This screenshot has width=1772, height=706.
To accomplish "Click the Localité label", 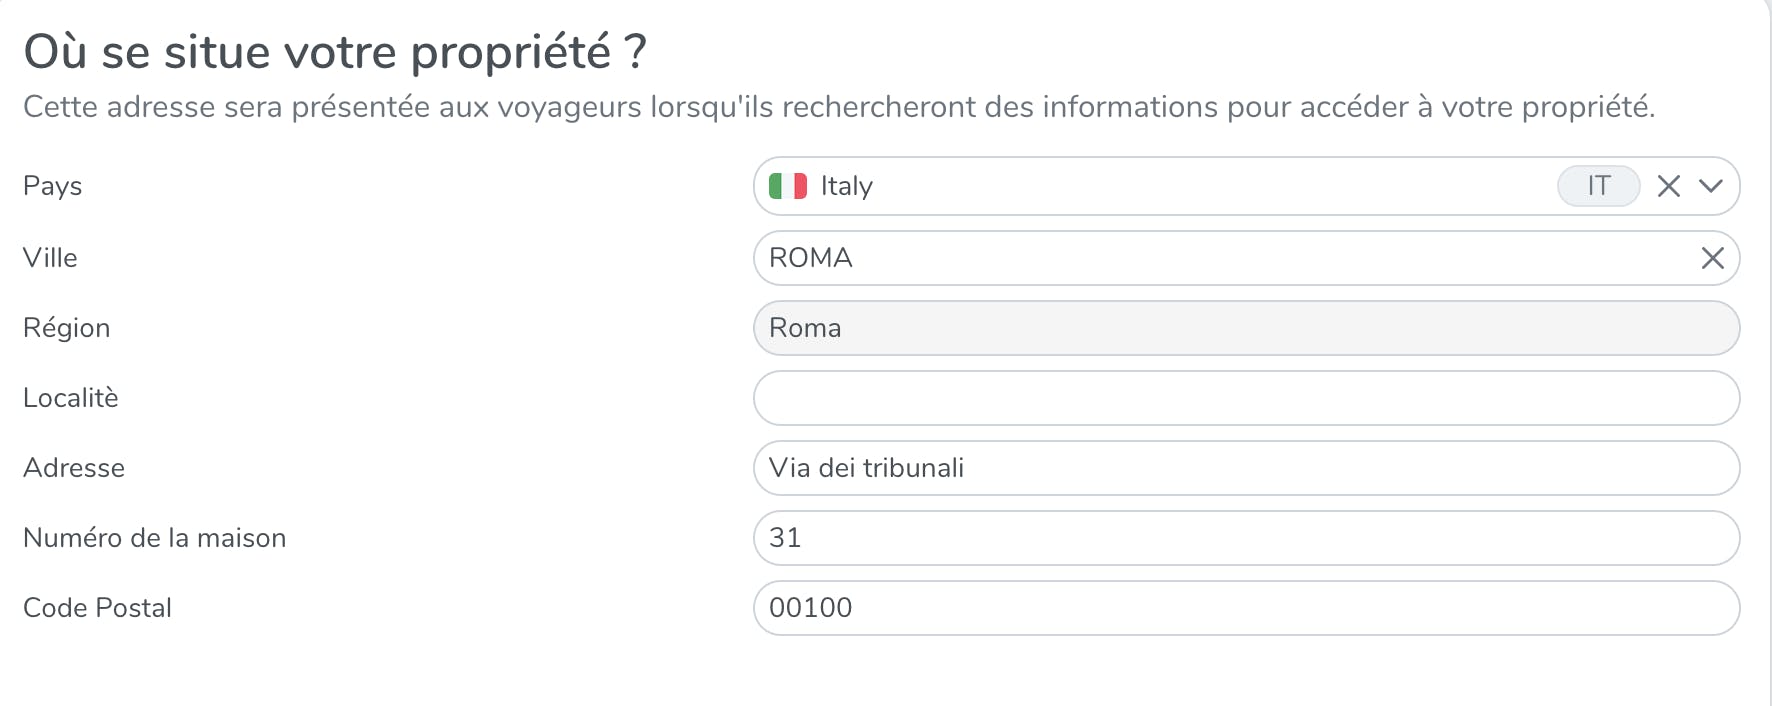I will coord(71,398).
